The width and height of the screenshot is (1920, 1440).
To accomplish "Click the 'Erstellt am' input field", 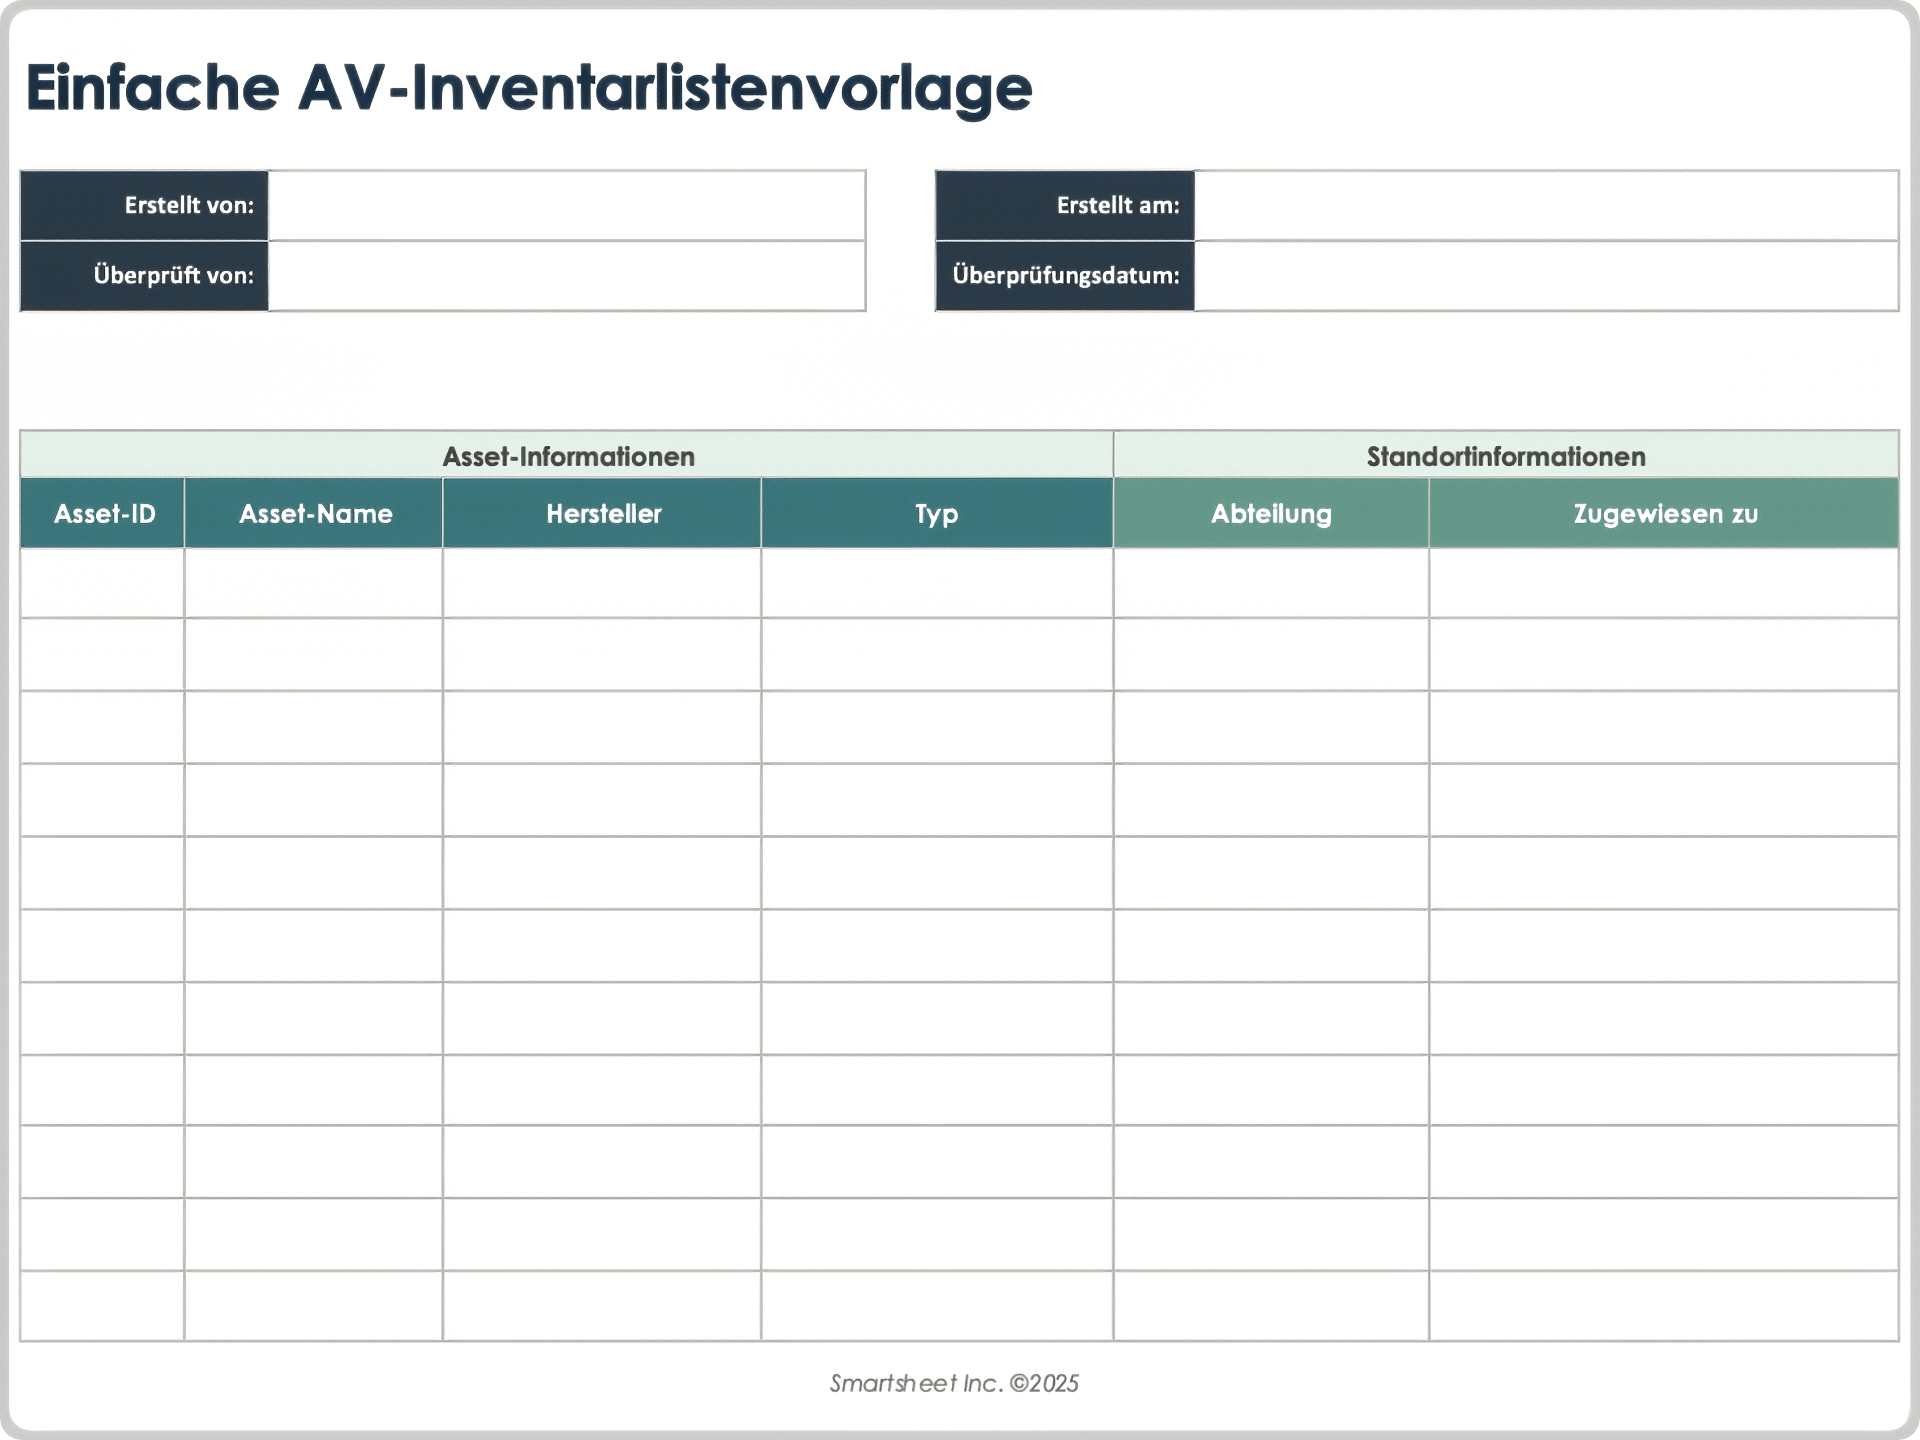I will [1546, 205].
